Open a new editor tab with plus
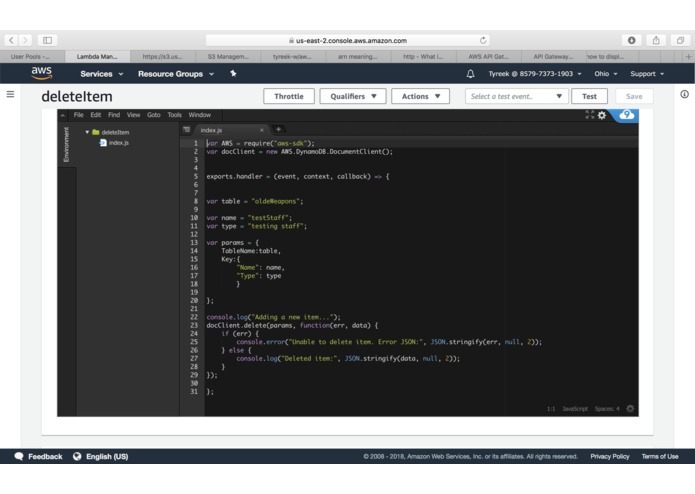This screenshot has width=695, height=494. [x=278, y=129]
